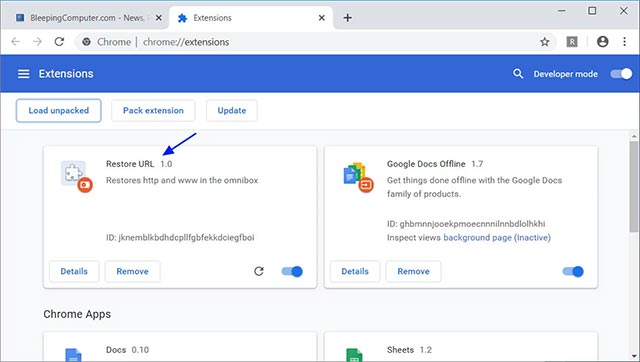Disable the Restore URL extension
Viewport: 640px width, 362px height.
[292, 271]
